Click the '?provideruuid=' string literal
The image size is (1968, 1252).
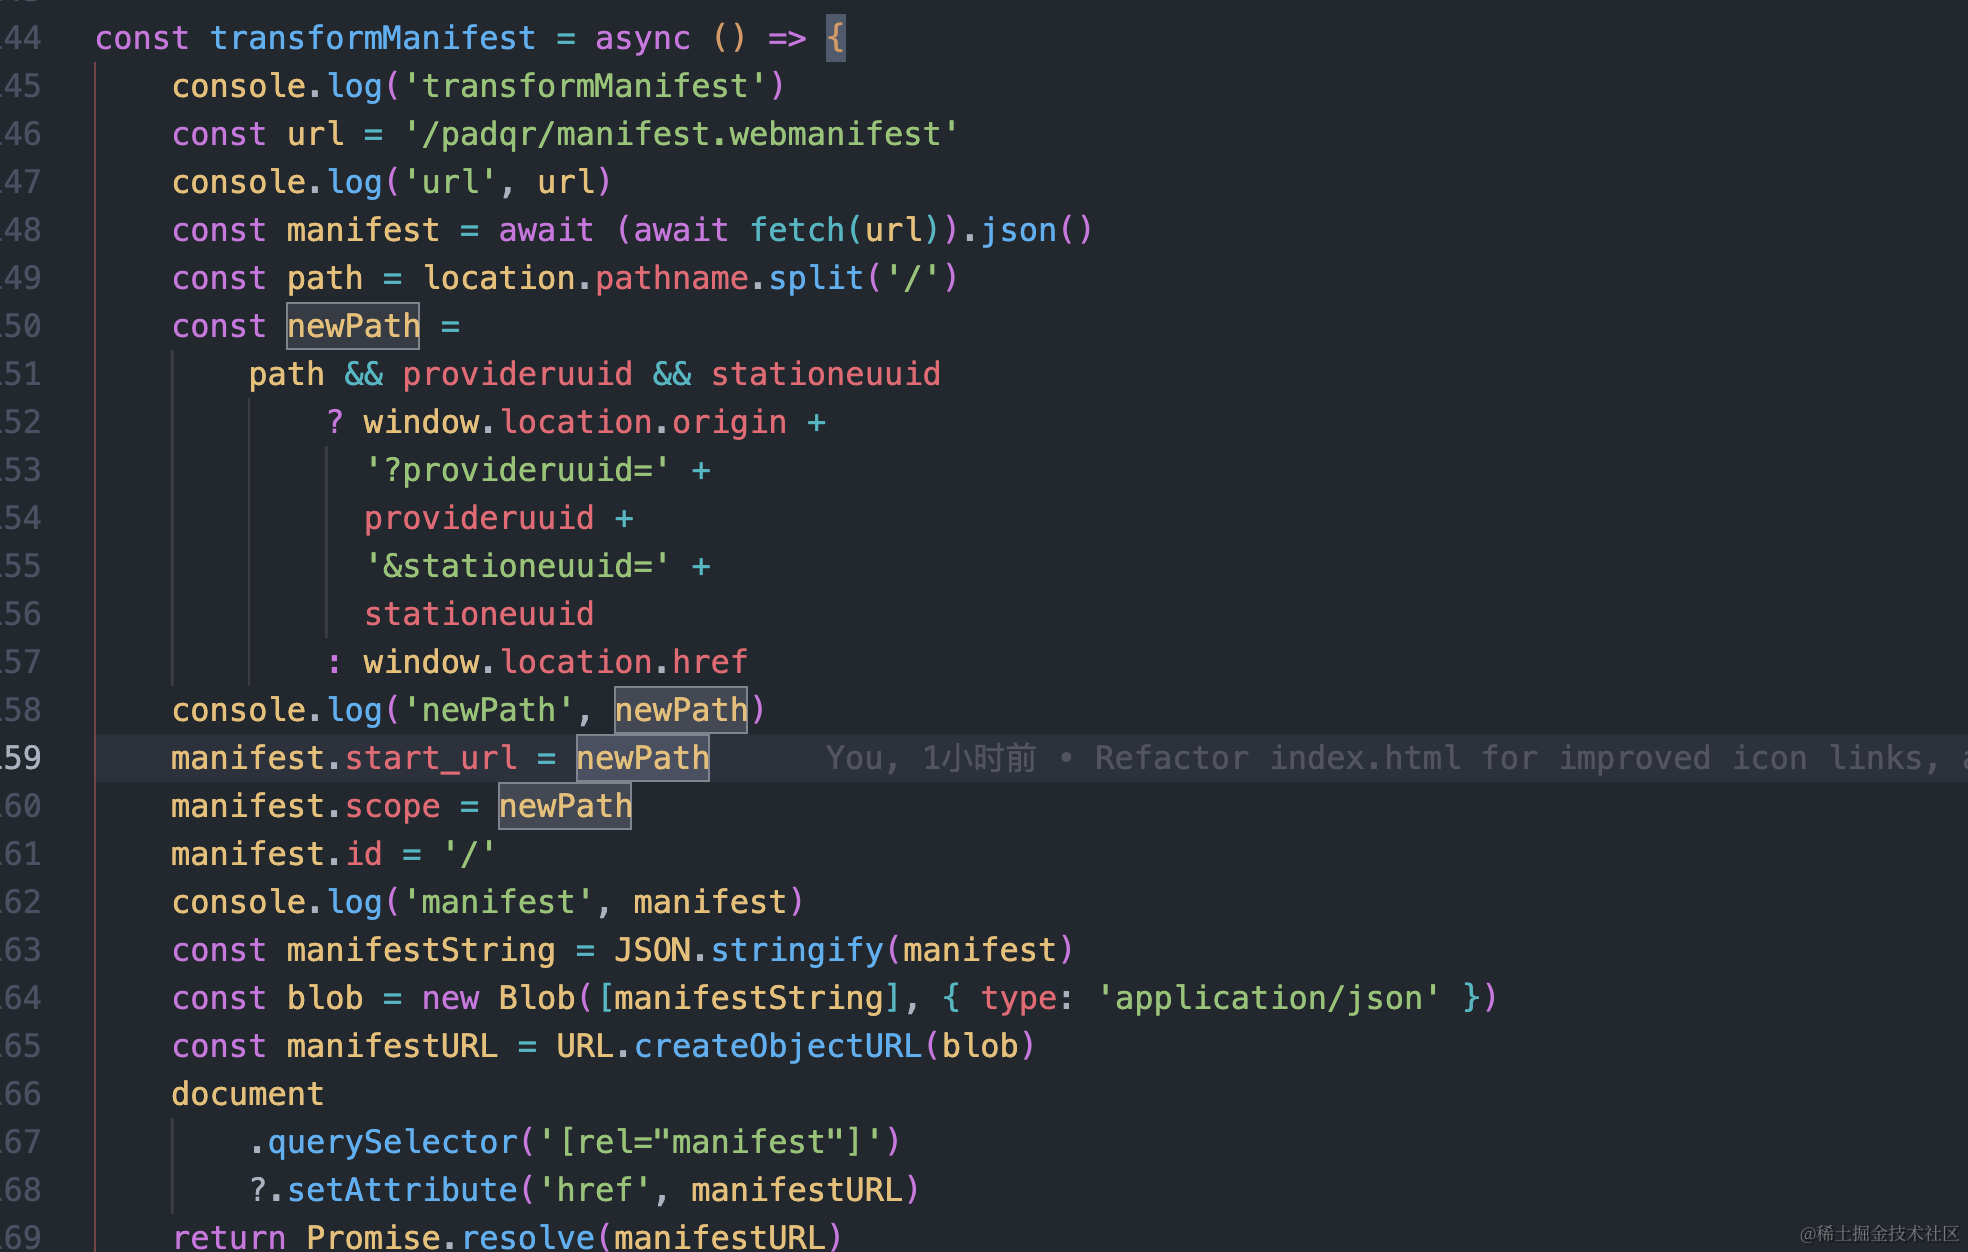point(516,470)
